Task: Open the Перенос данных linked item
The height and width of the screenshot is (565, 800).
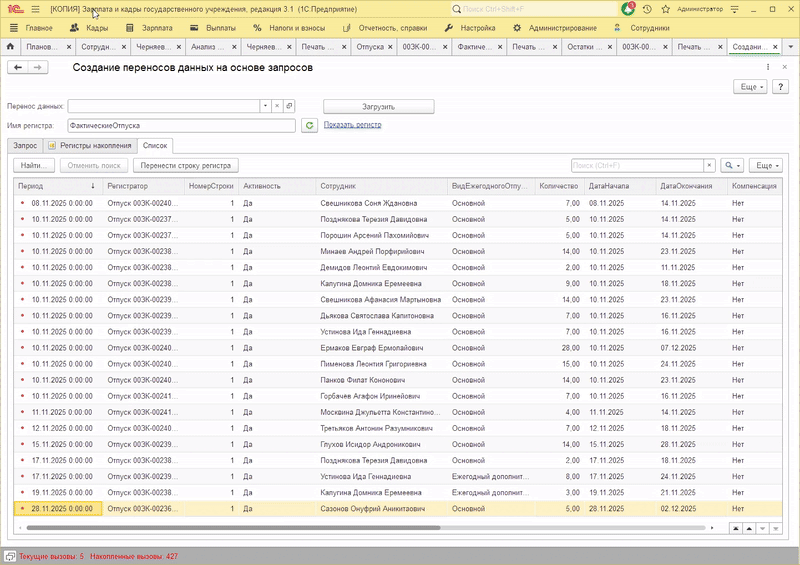Action: [x=289, y=106]
